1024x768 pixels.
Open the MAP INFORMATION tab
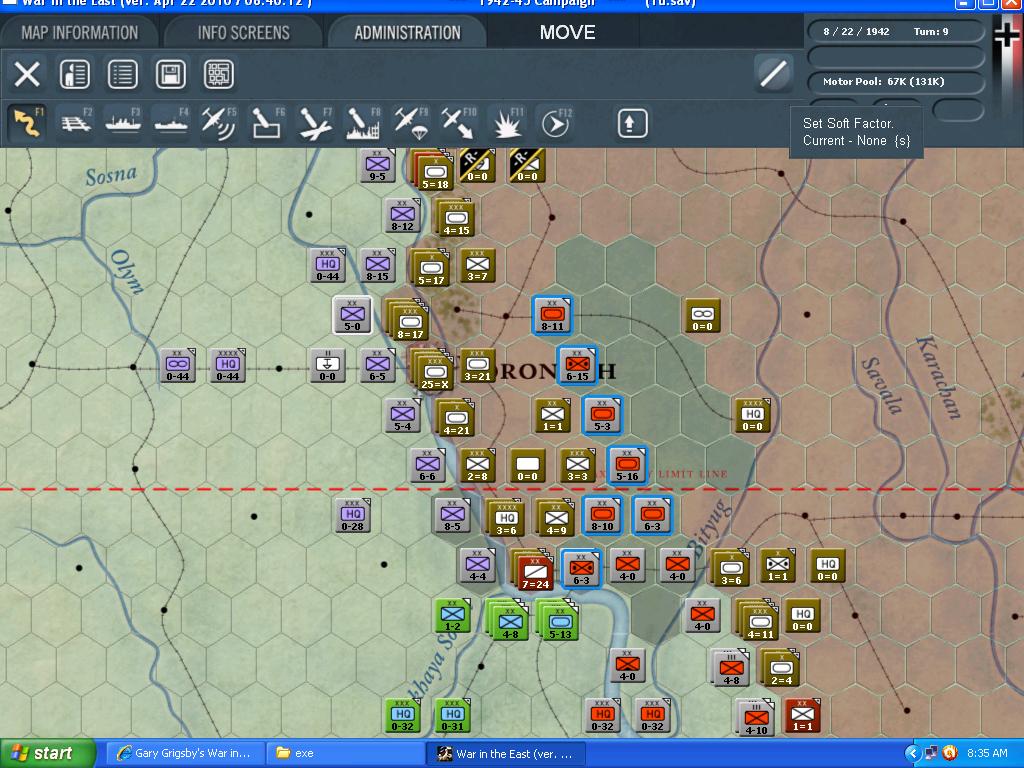[x=80, y=33]
